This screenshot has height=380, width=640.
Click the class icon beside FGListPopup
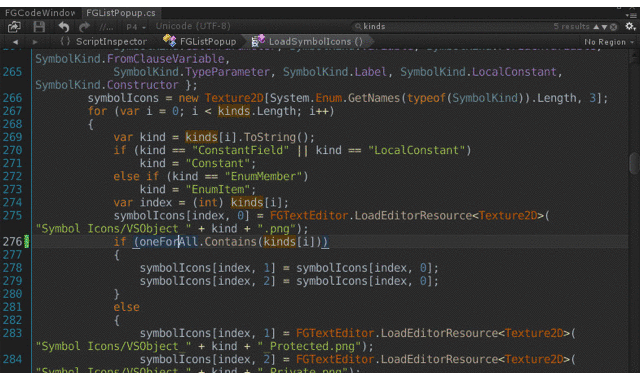169,40
